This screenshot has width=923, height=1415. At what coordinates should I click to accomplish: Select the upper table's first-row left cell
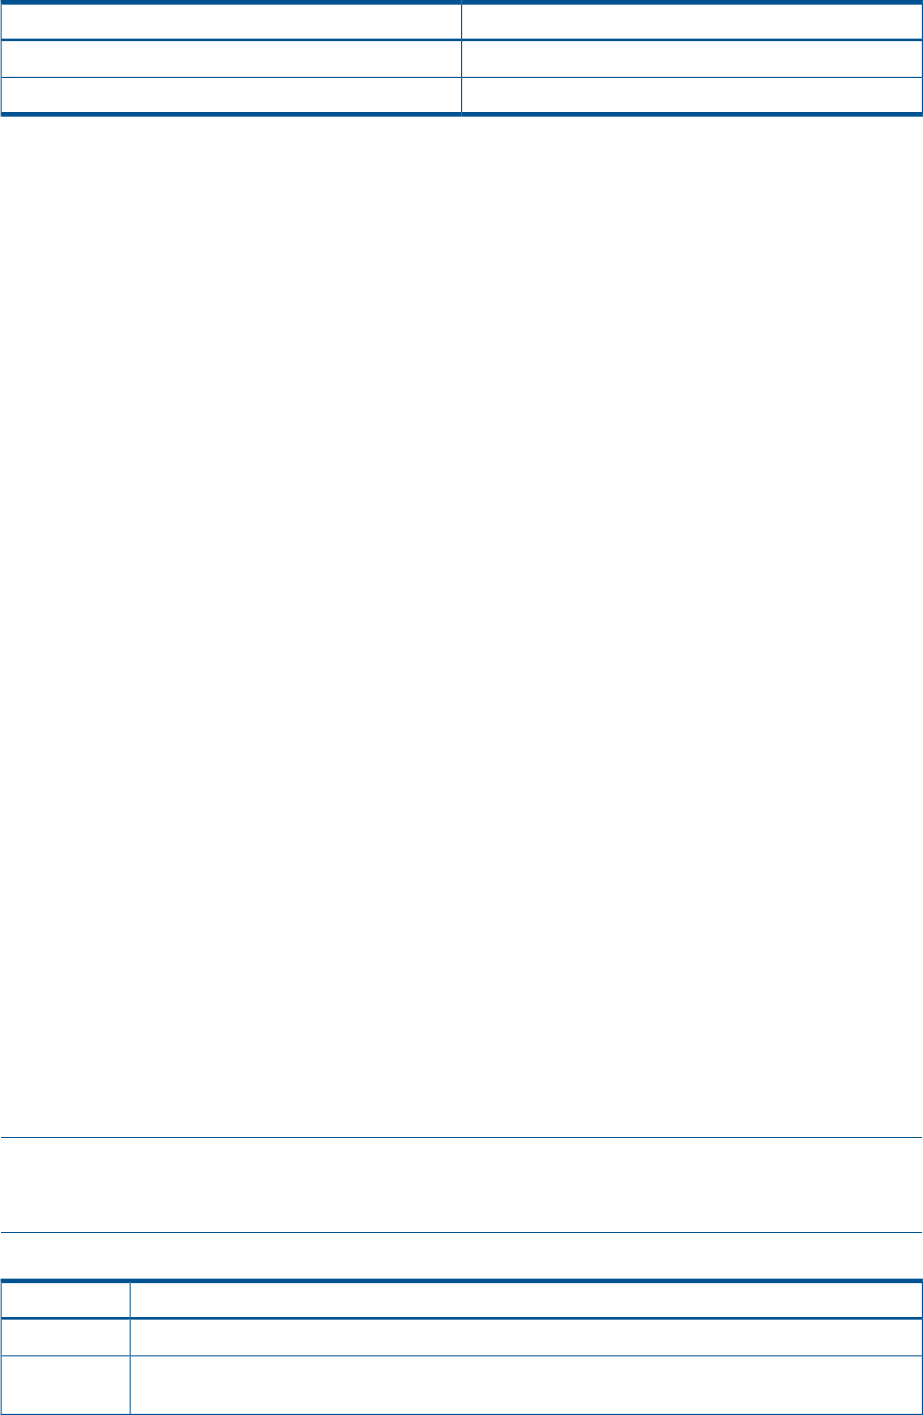(230, 21)
